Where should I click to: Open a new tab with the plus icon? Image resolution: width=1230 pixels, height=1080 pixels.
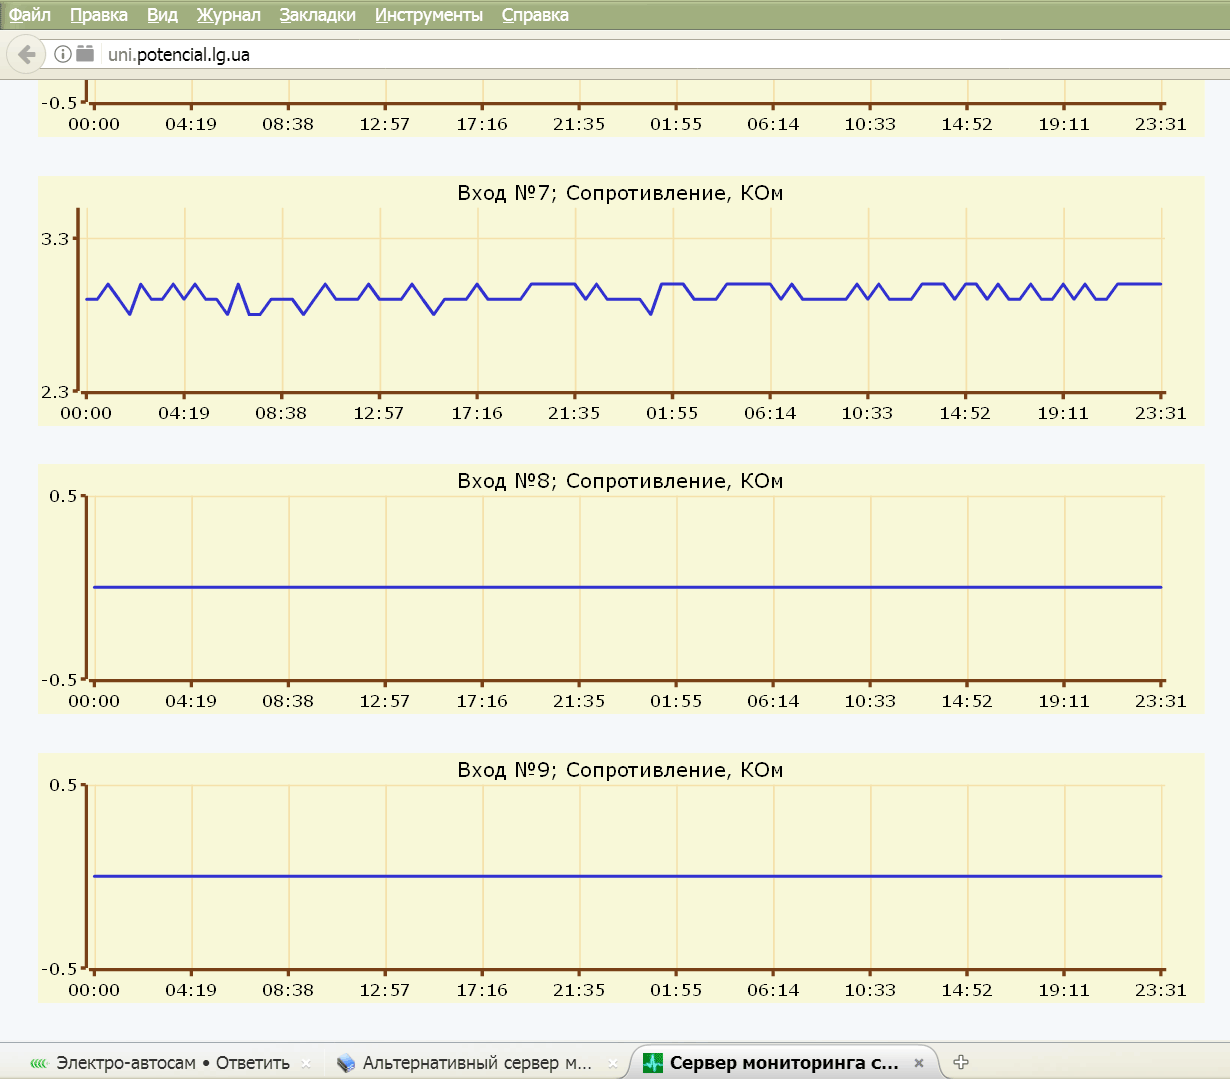click(961, 1062)
